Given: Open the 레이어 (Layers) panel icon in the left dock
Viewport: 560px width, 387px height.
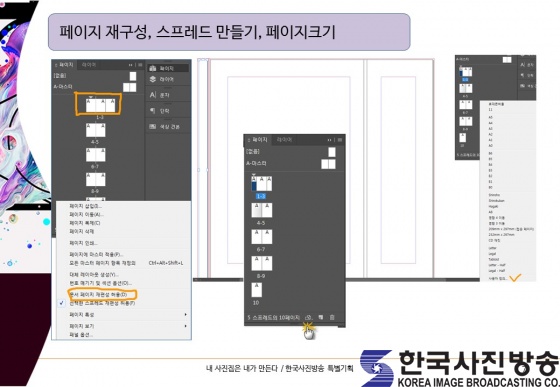Looking at the screenshot, I should click(161, 79).
